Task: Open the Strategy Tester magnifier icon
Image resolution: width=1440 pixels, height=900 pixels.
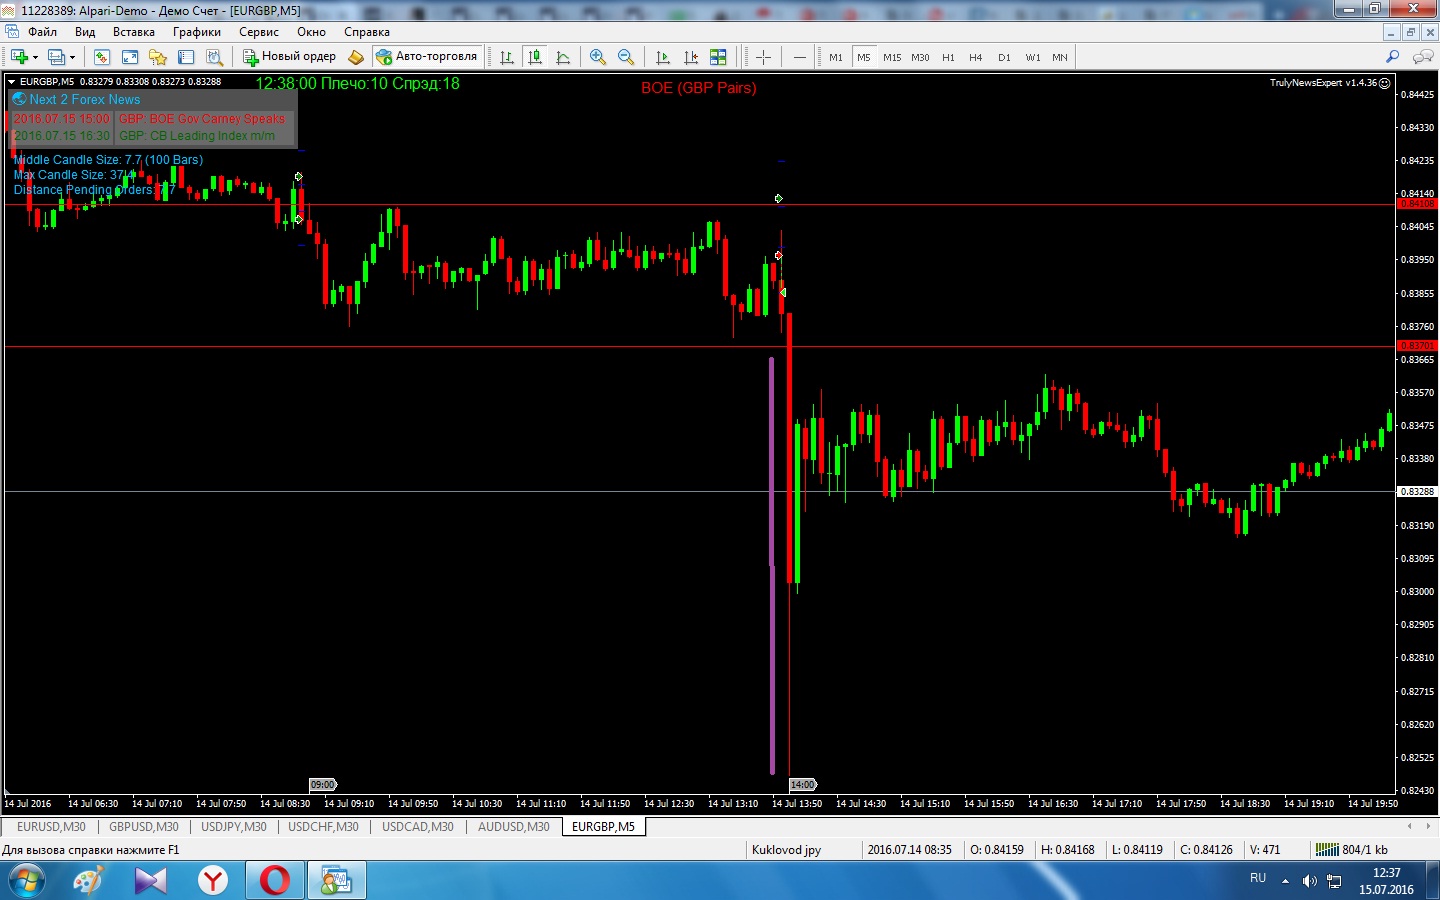Action: [x=214, y=57]
